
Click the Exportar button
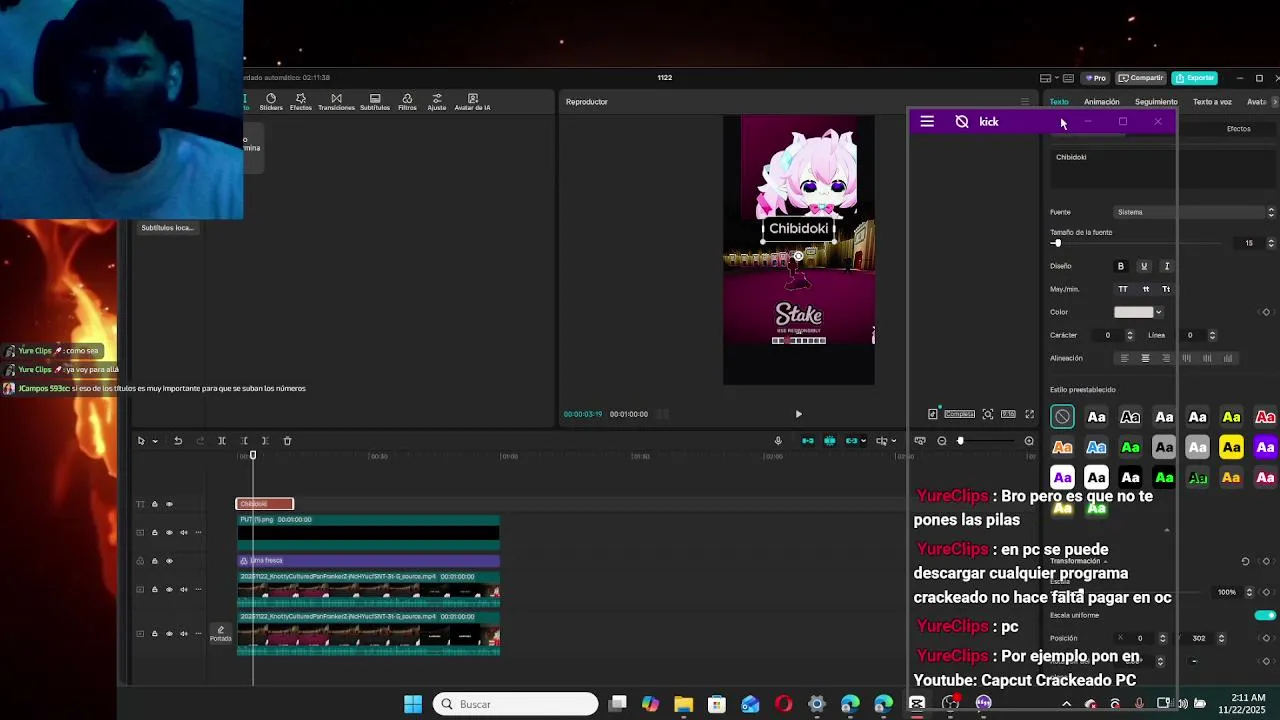1195,78
